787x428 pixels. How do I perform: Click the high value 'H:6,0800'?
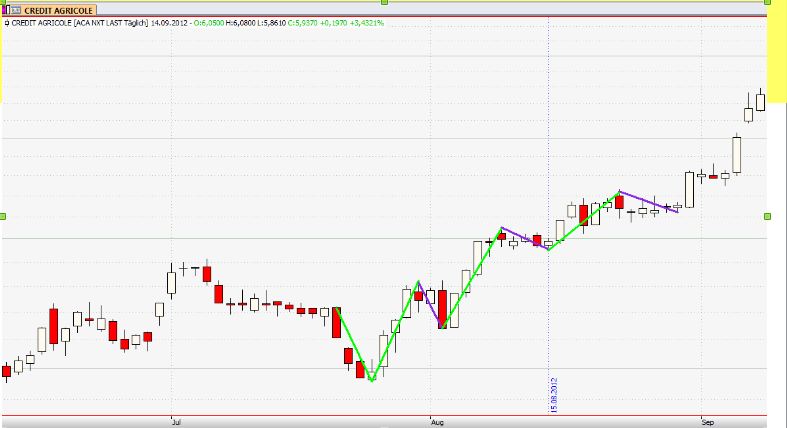[x=241, y=23]
